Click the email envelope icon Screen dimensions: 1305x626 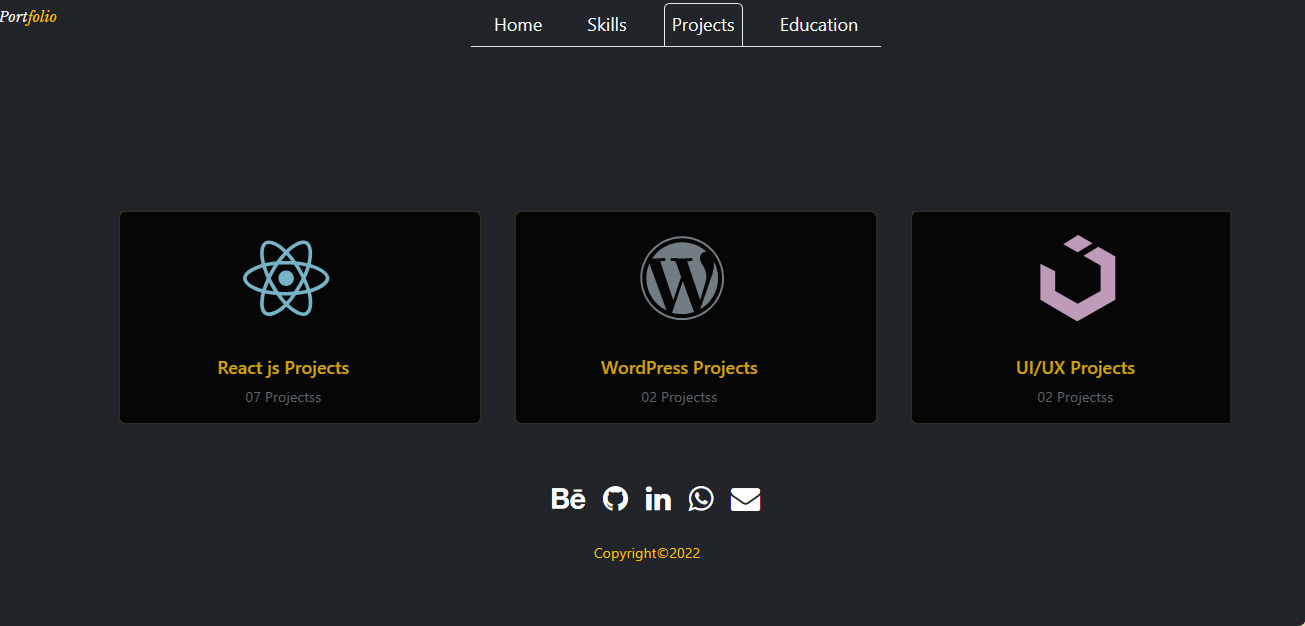click(746, 499)
